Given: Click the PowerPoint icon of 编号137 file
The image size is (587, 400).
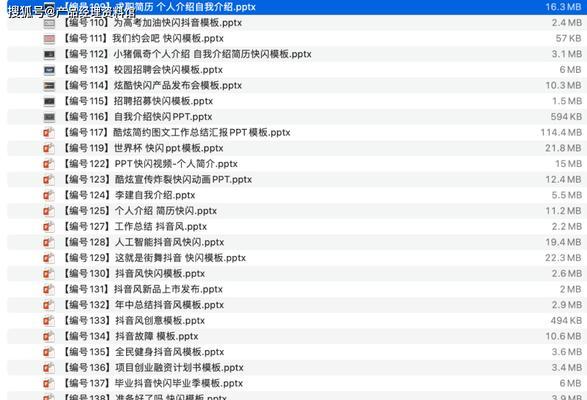Looking at the screenshot, I should click(49, 384).
